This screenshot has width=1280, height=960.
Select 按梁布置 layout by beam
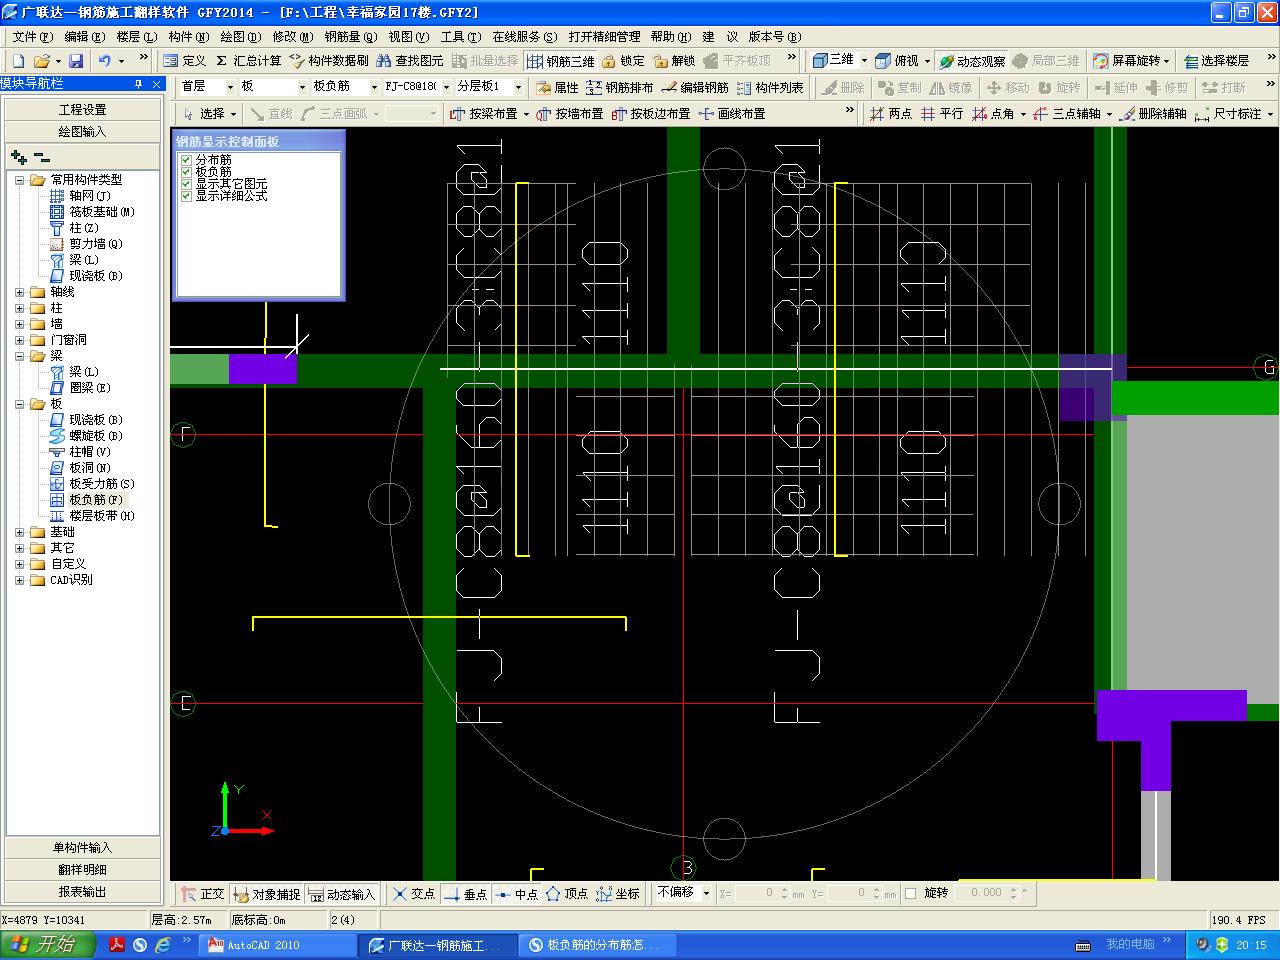pyautogui.click(x=484, y=114)
